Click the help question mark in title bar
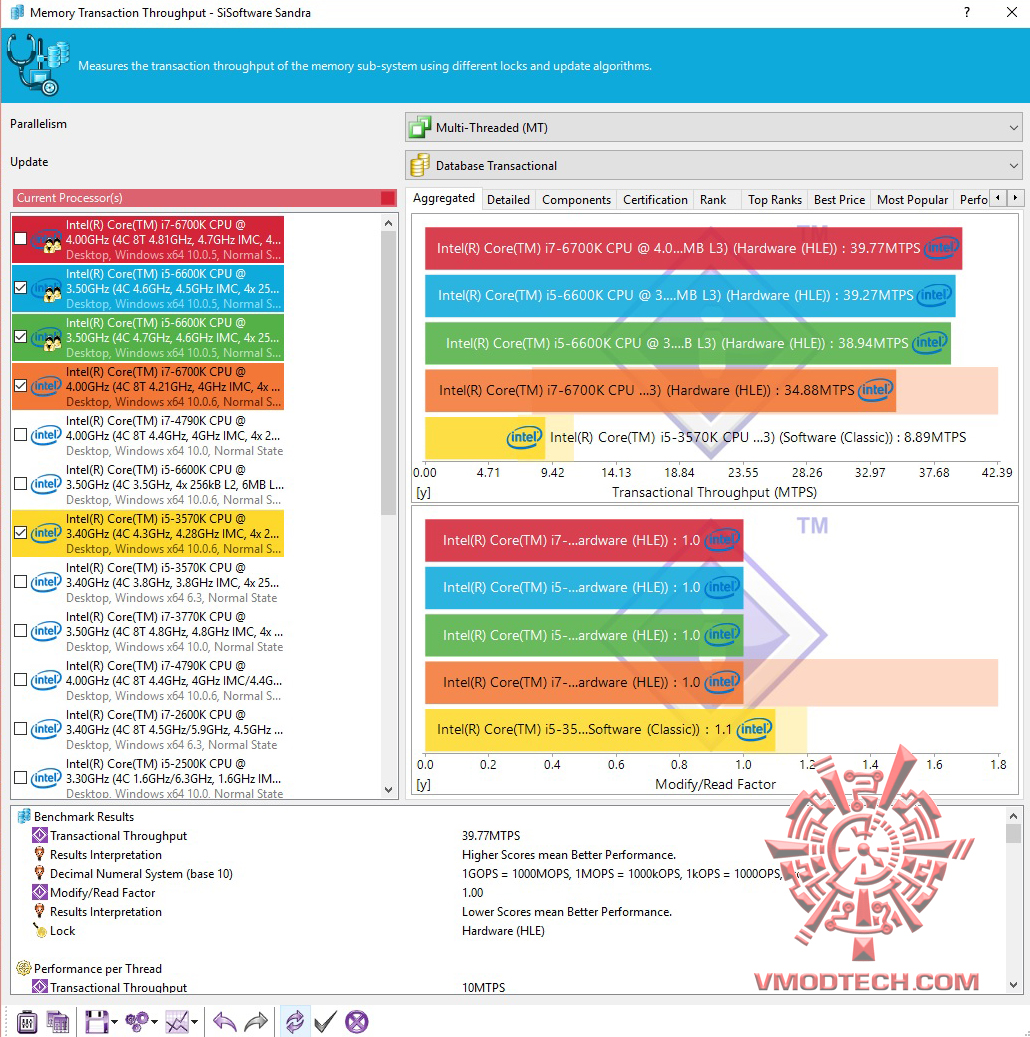 click(967, 12)
